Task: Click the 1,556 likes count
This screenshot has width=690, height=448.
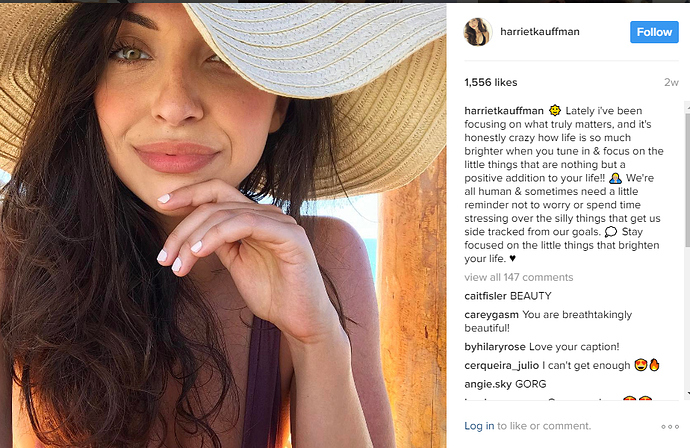Action: pyautogui.click(x=491, y=82)
